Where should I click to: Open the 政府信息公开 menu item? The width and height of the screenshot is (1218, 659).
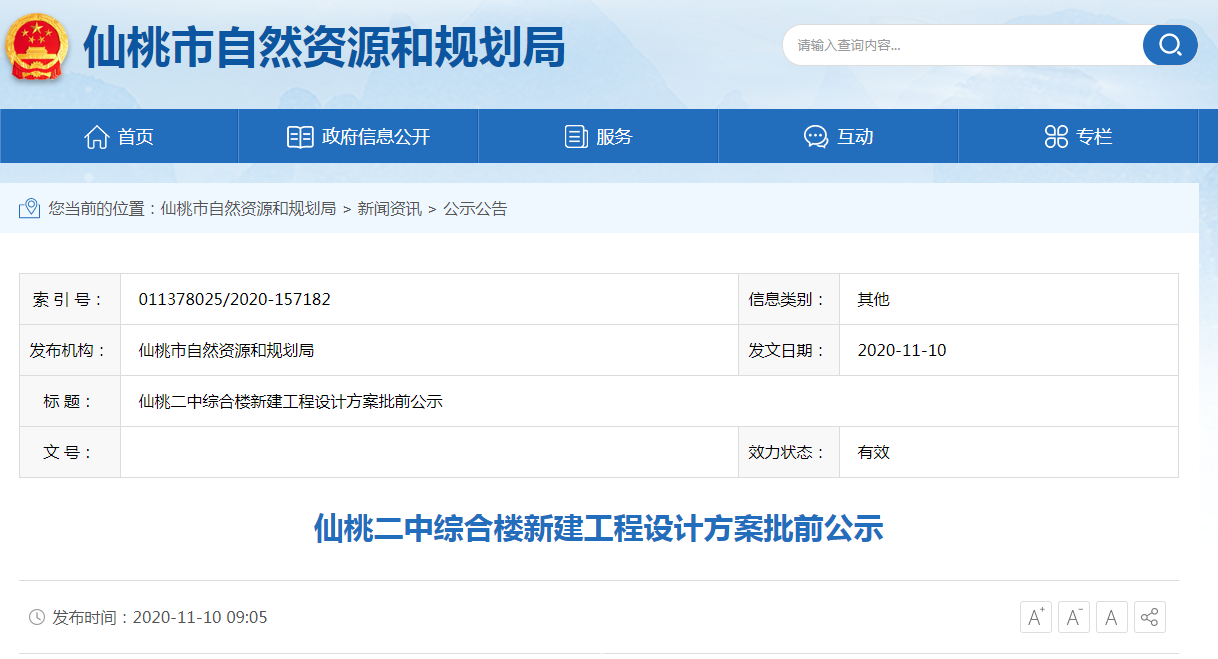(358, 136)
